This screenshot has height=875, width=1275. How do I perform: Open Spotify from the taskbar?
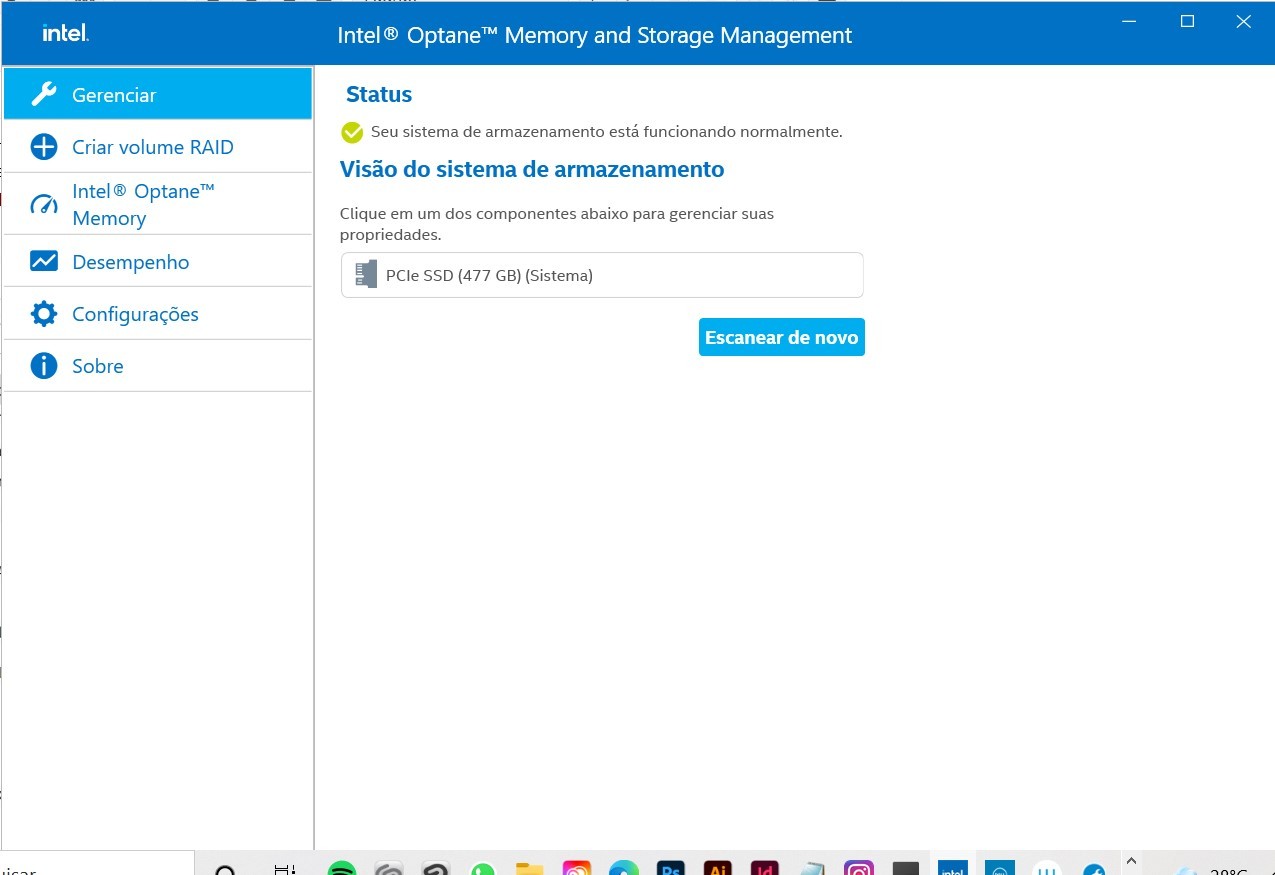coord(342,868)
